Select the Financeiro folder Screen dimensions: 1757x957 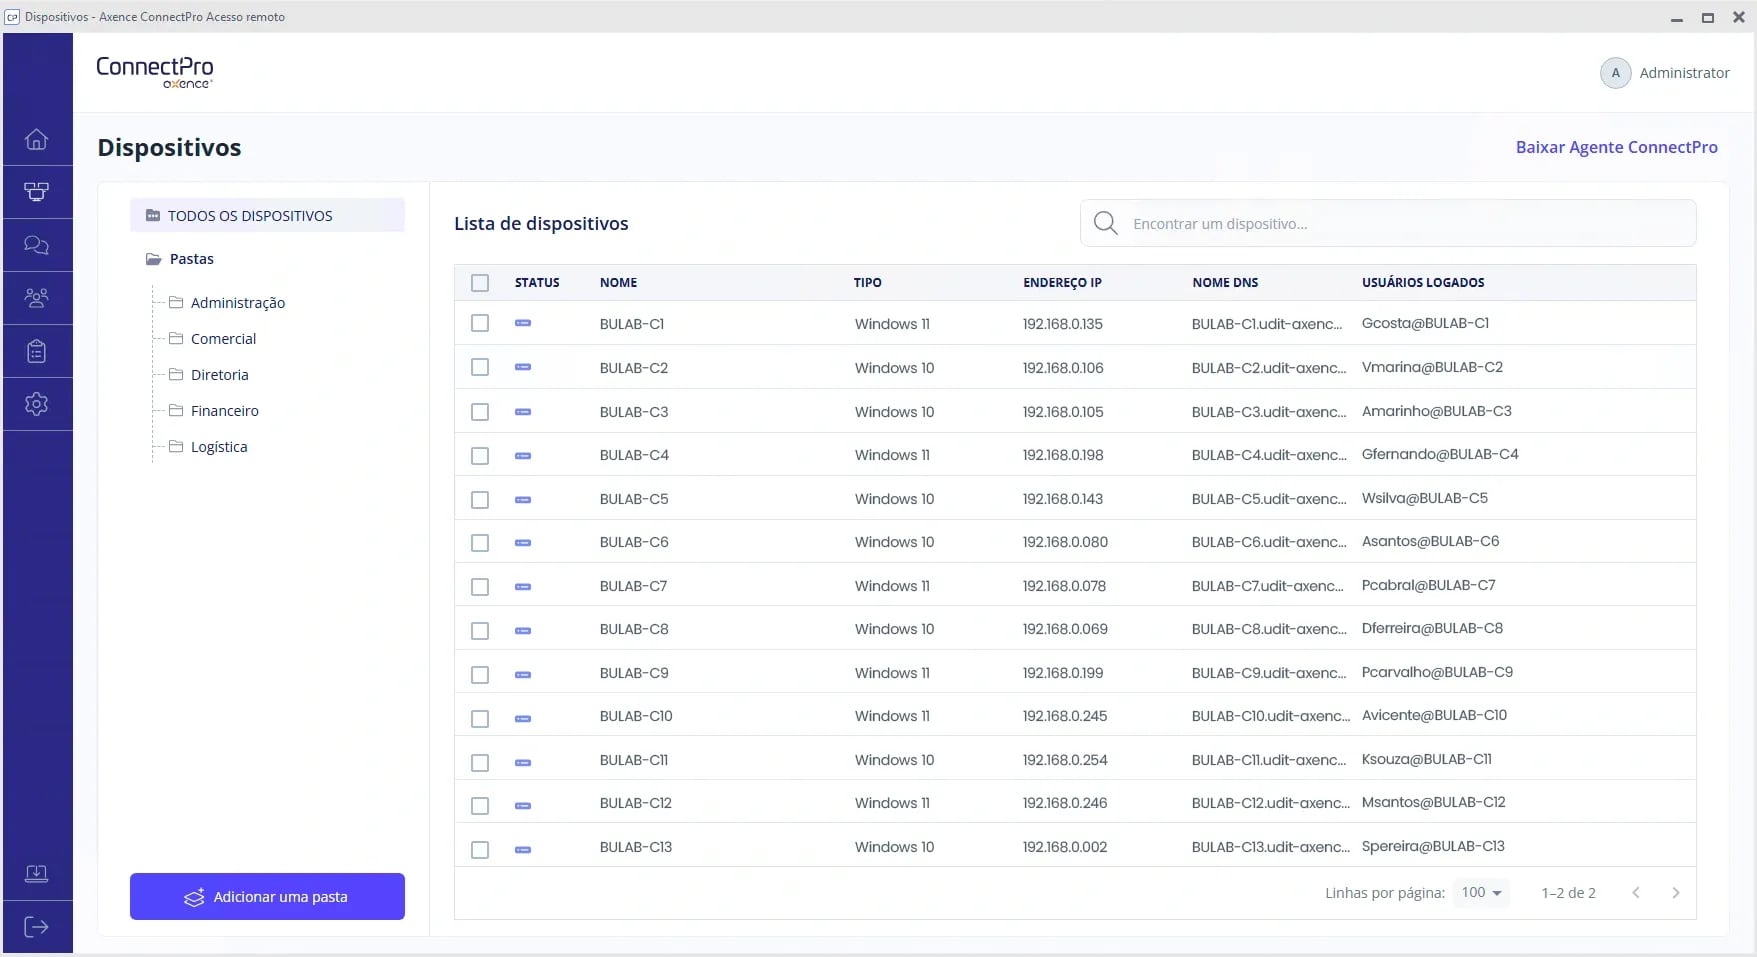coord(224,411)
